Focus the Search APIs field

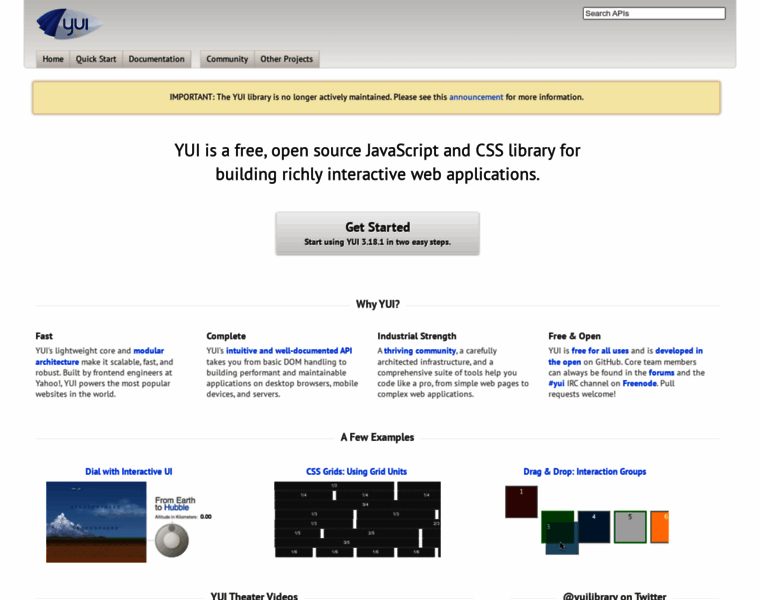click(x=654, y=14)
